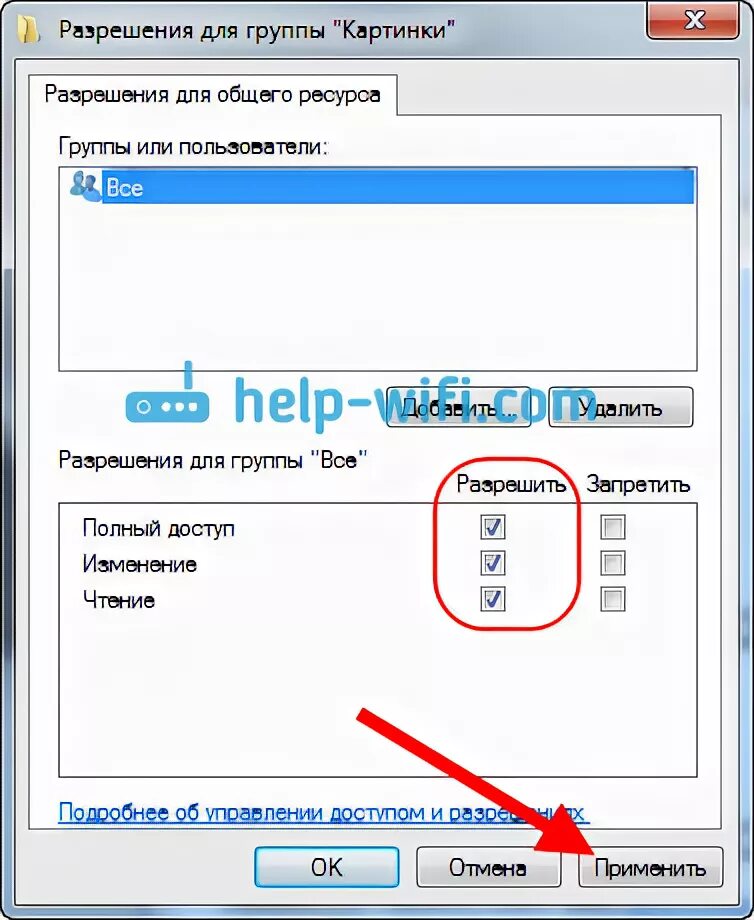This screenshot has height=920, width=754.
Task: Check Запретить for Изменение
Action: click(613, 563)
